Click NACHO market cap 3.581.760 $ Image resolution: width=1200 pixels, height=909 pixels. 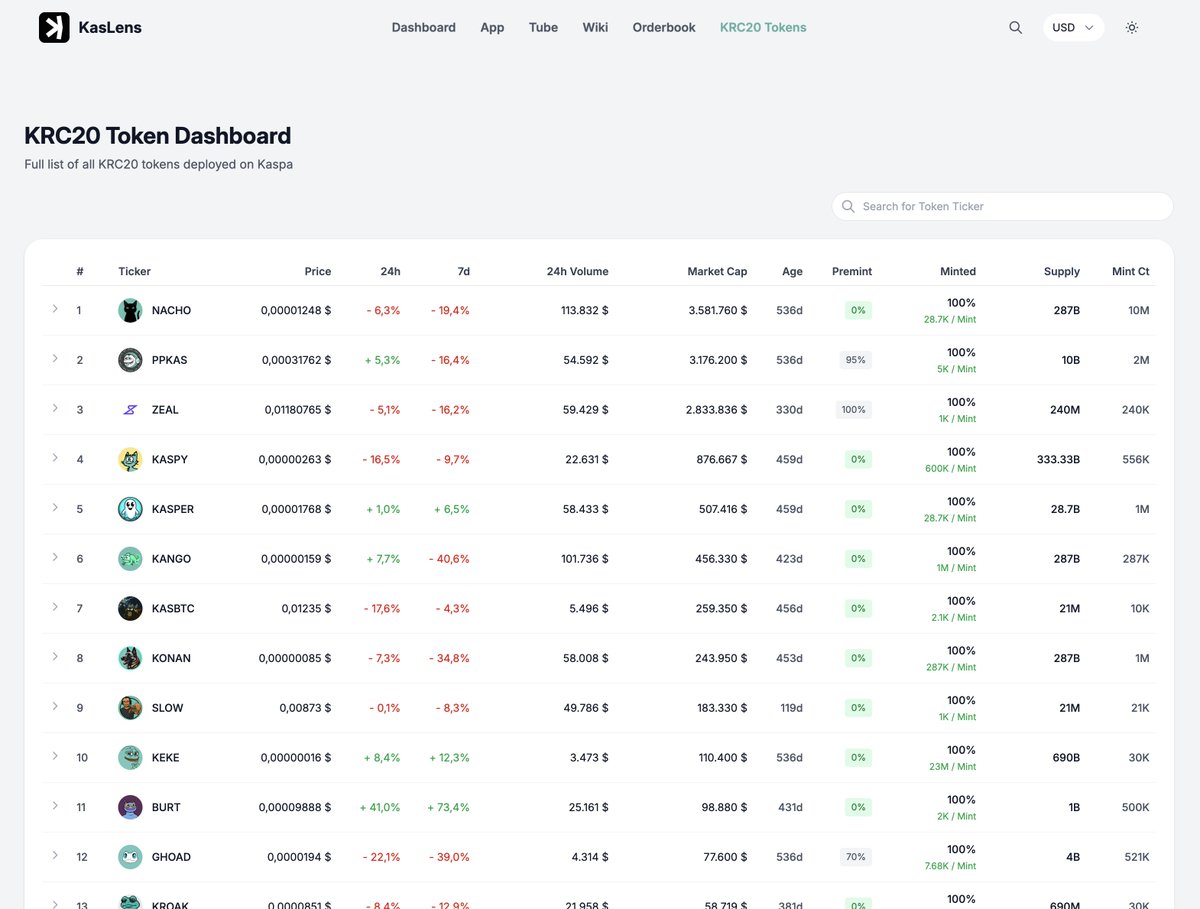point(718,310)
